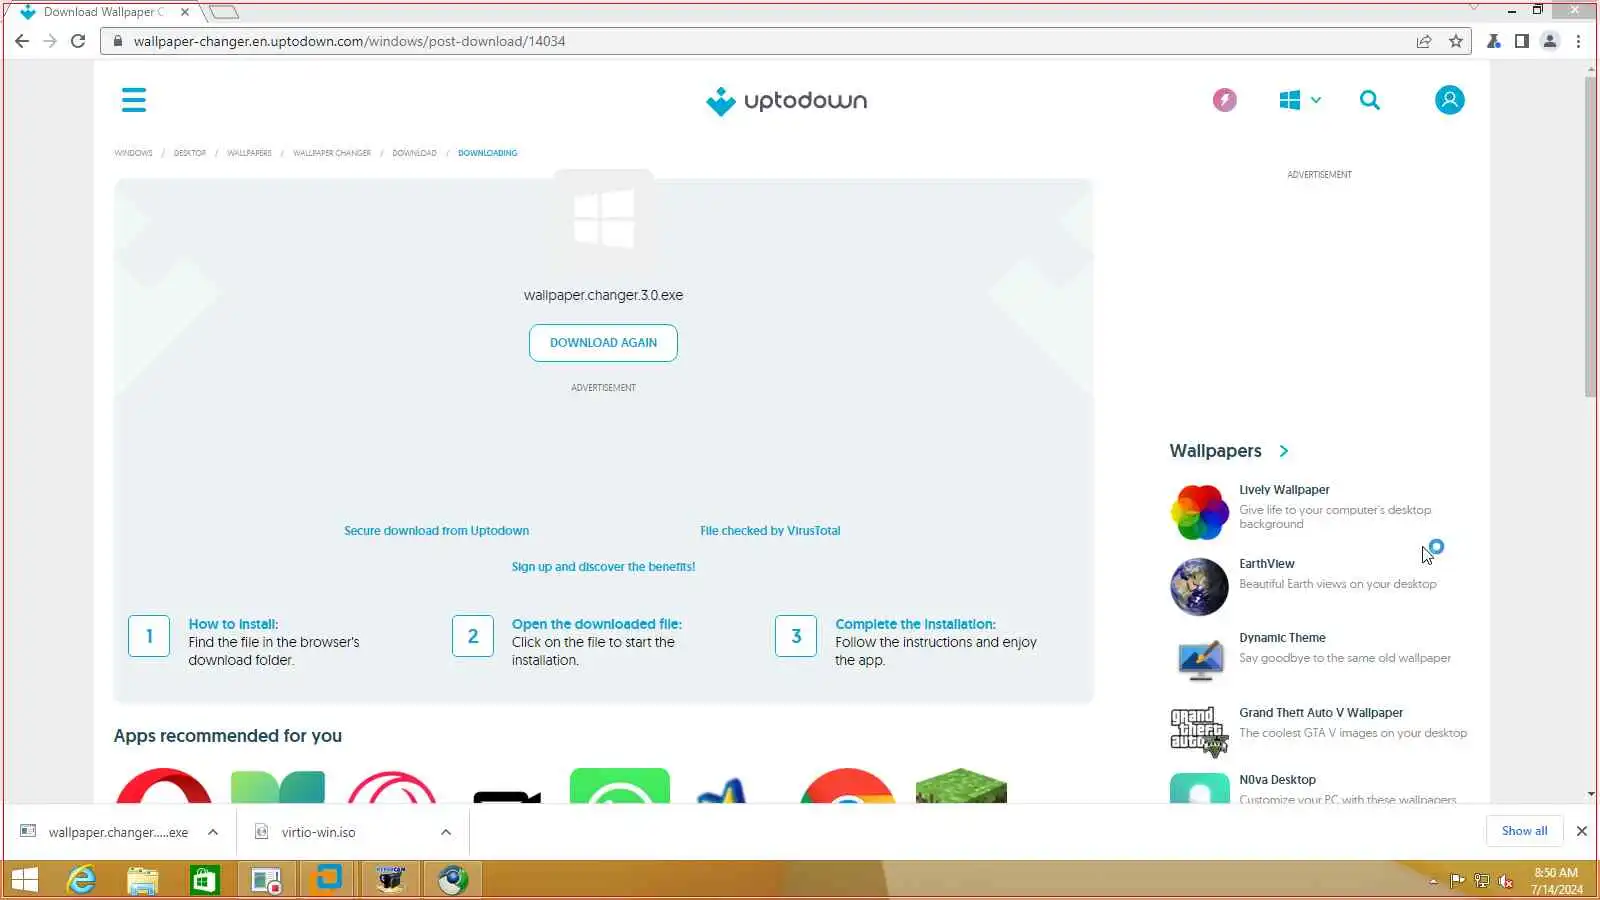Toggle the browser side panel
The width and height of the screenshot is (1600, 900).
1521,41
